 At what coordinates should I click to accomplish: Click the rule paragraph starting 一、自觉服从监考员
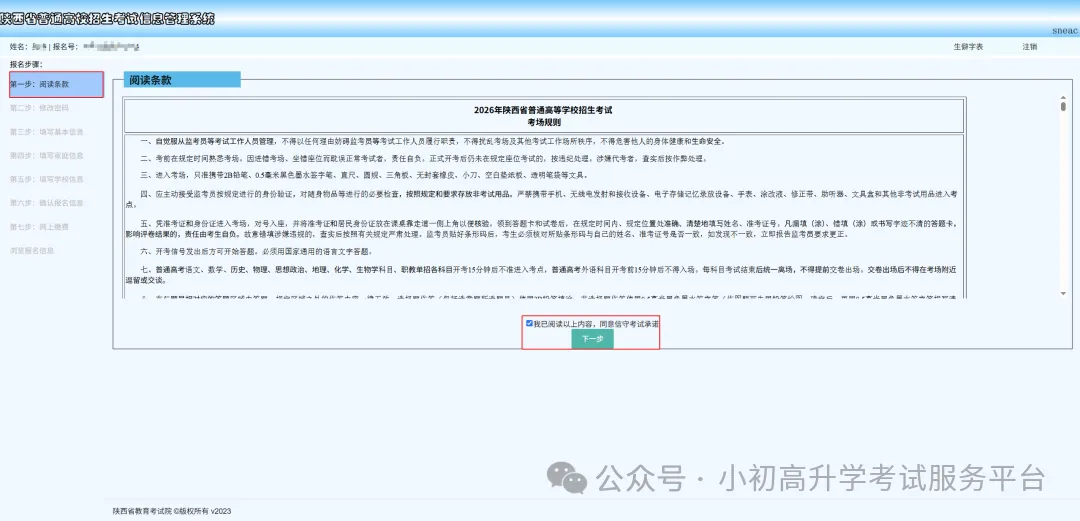click(433, 141)
